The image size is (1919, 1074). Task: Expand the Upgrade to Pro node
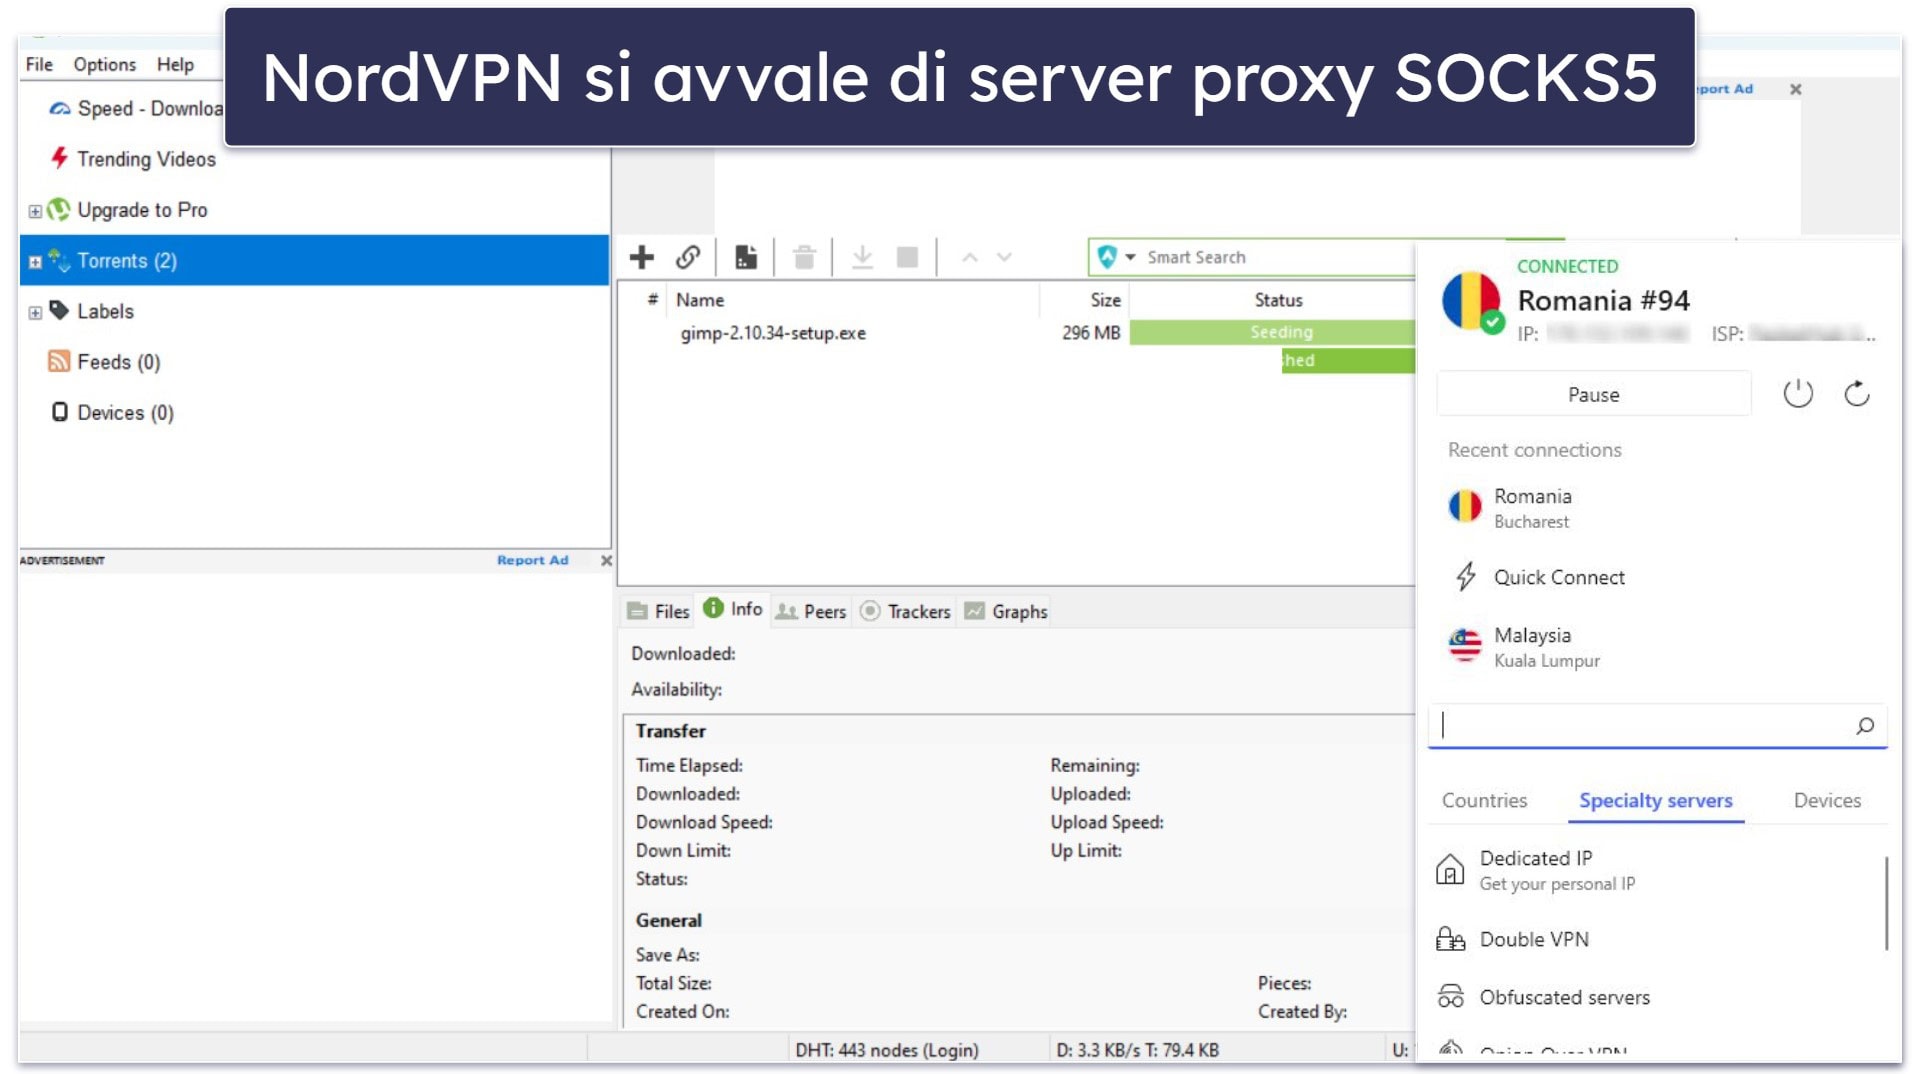35,211
